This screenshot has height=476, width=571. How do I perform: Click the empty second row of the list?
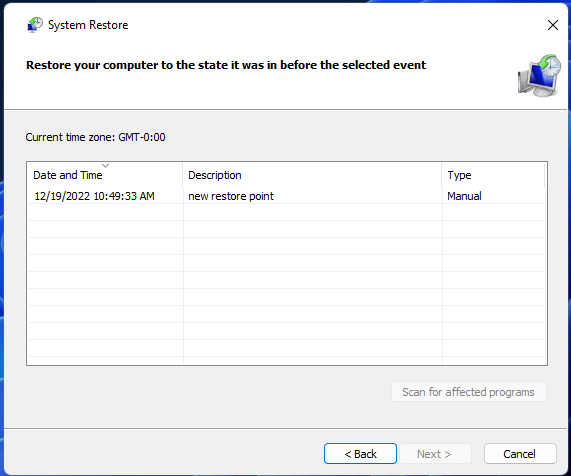pos(287,212)
